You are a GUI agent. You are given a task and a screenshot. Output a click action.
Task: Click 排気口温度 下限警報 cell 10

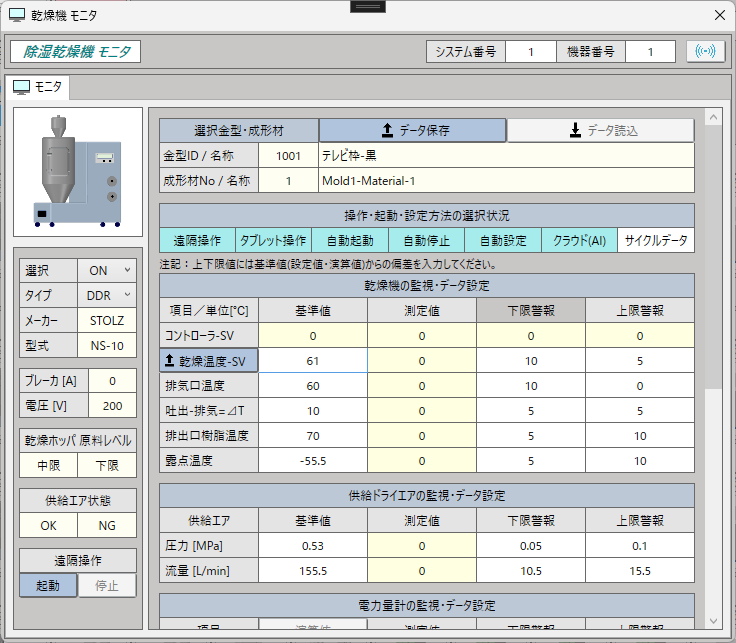coord(531,386)
